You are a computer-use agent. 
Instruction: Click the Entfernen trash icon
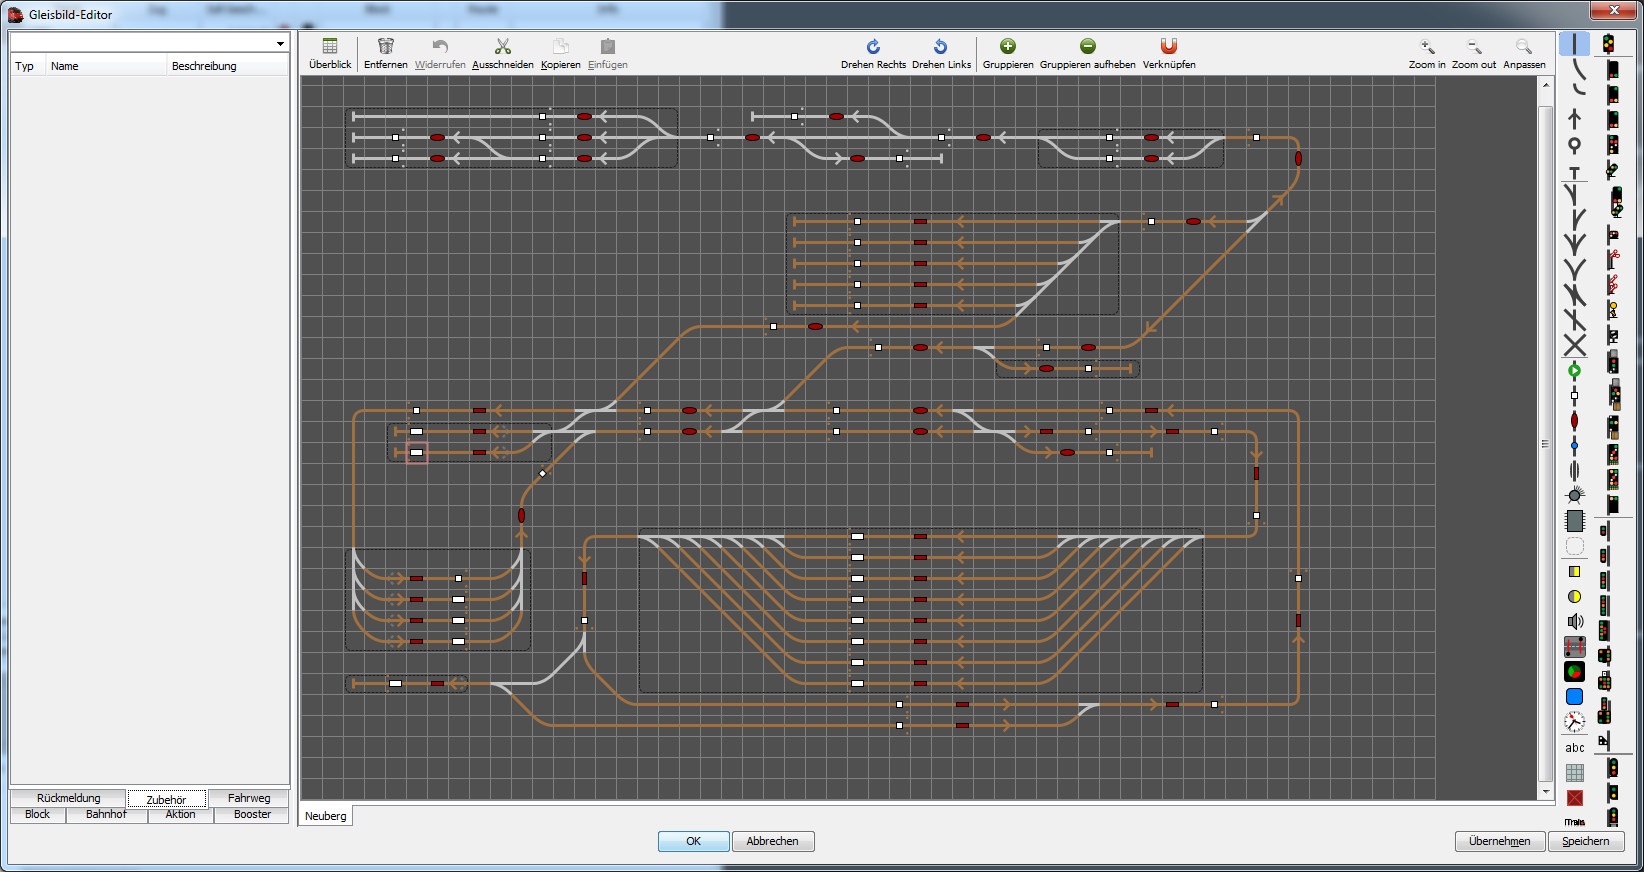point(385,47)
